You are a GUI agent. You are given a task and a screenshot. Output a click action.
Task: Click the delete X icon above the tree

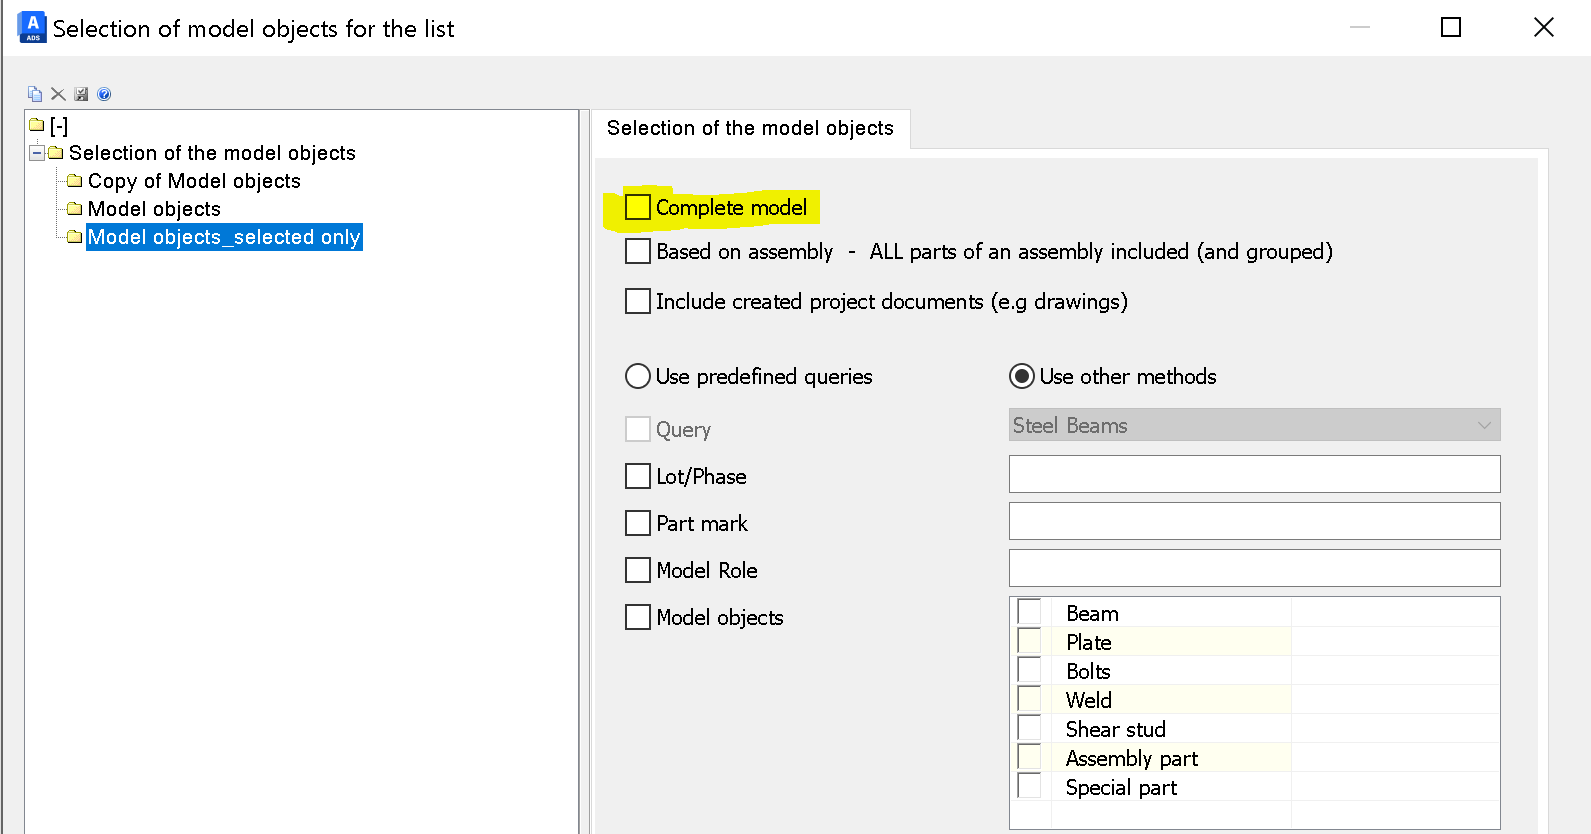click(x=58, y=94)
